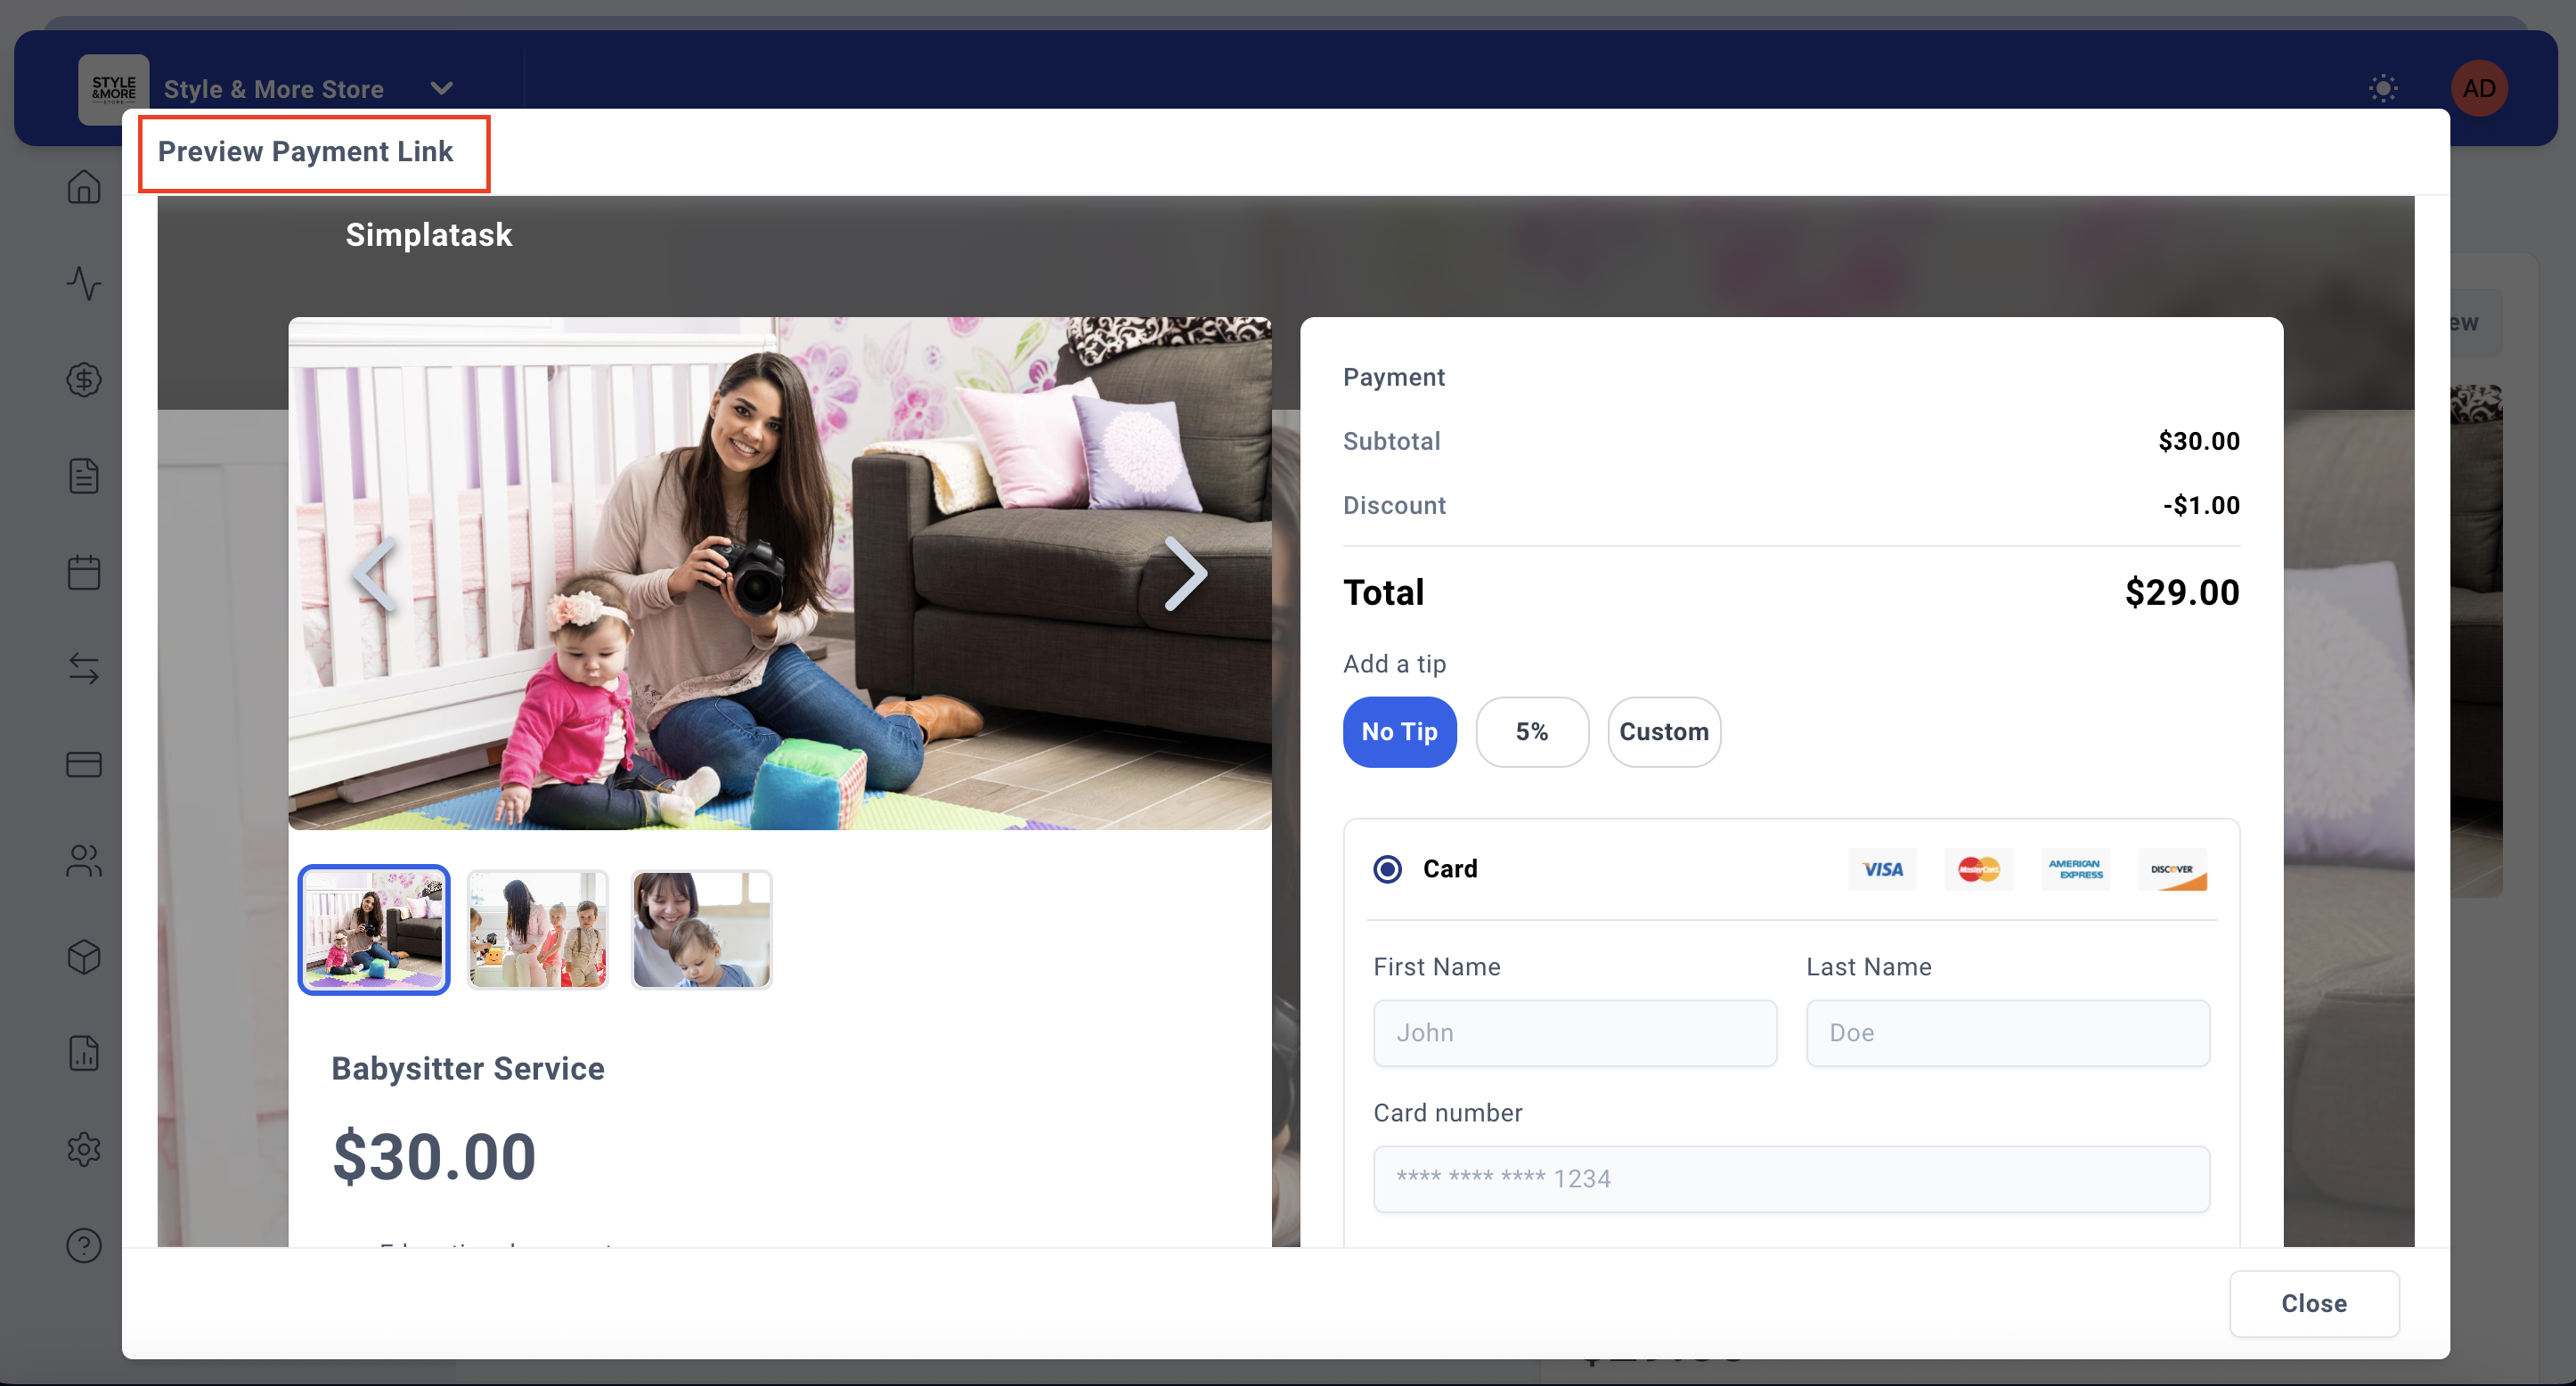Expand the Style & More Store dropdown
2576x1386 pixels.
441,88
